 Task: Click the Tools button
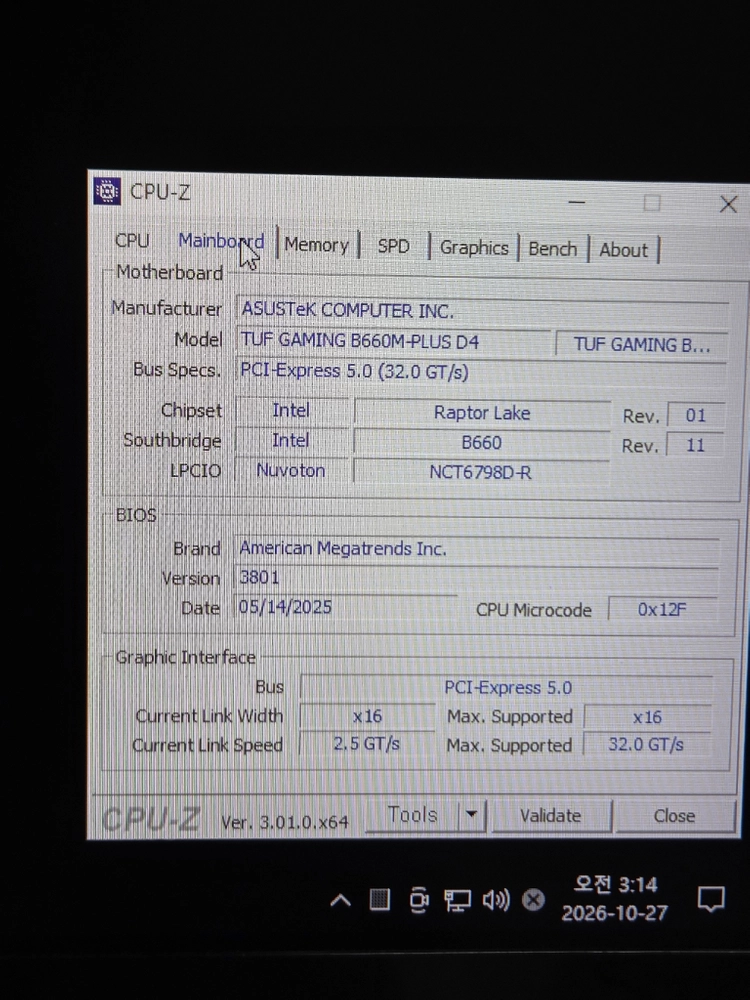[x=413, y=815]
